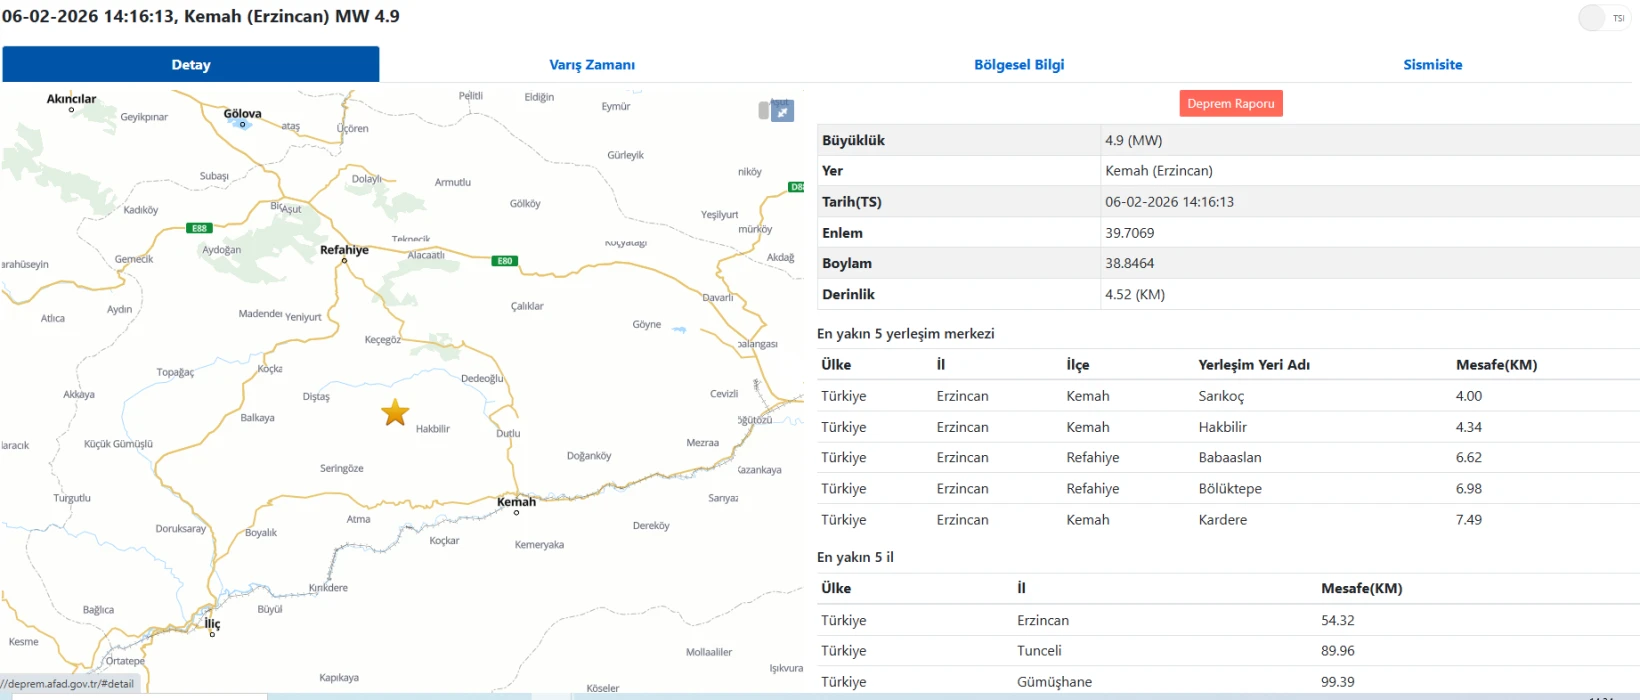Select the Tarih value 06-02-2026 14:16:13
Screen dimensions: 1640x700
1169,202
